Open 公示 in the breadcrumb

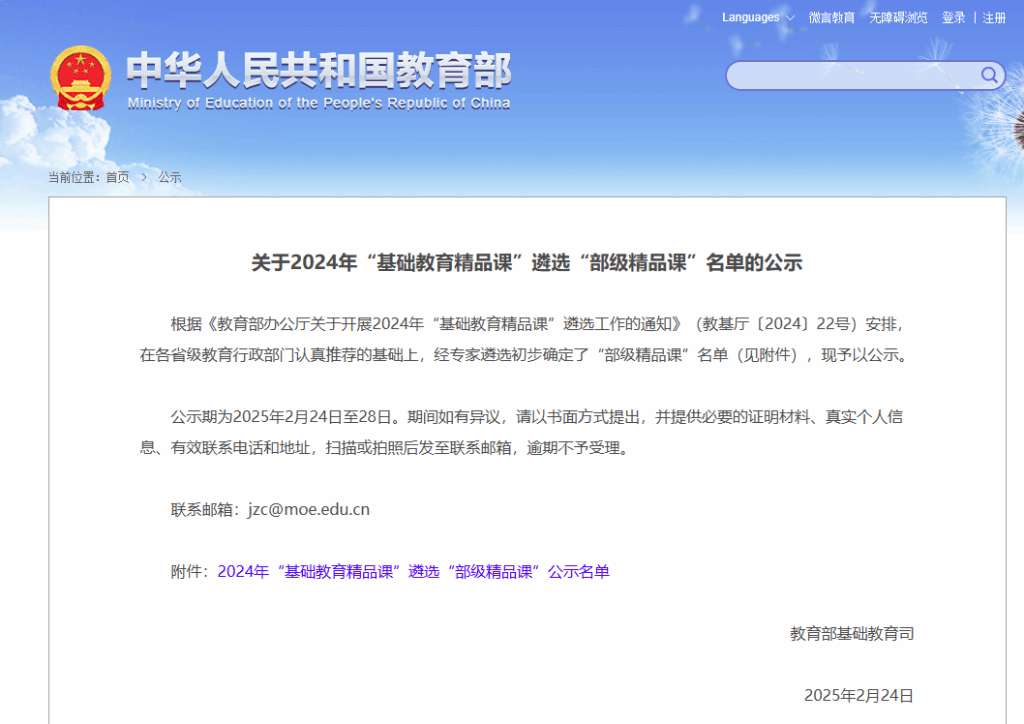tap(170, 177)
